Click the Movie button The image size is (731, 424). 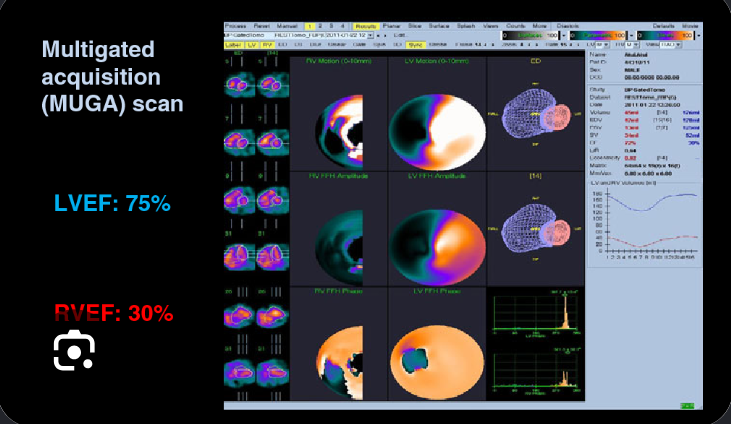point(690,26)
